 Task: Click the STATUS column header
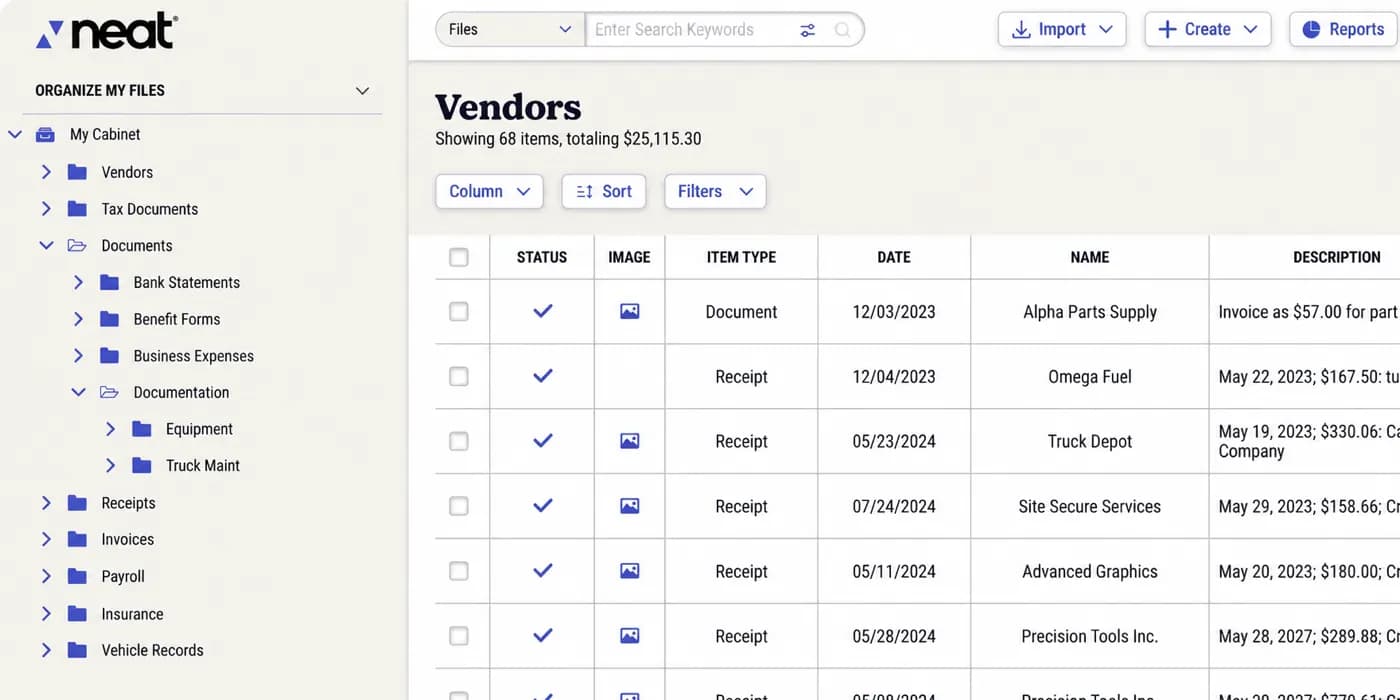pos(542,257)
